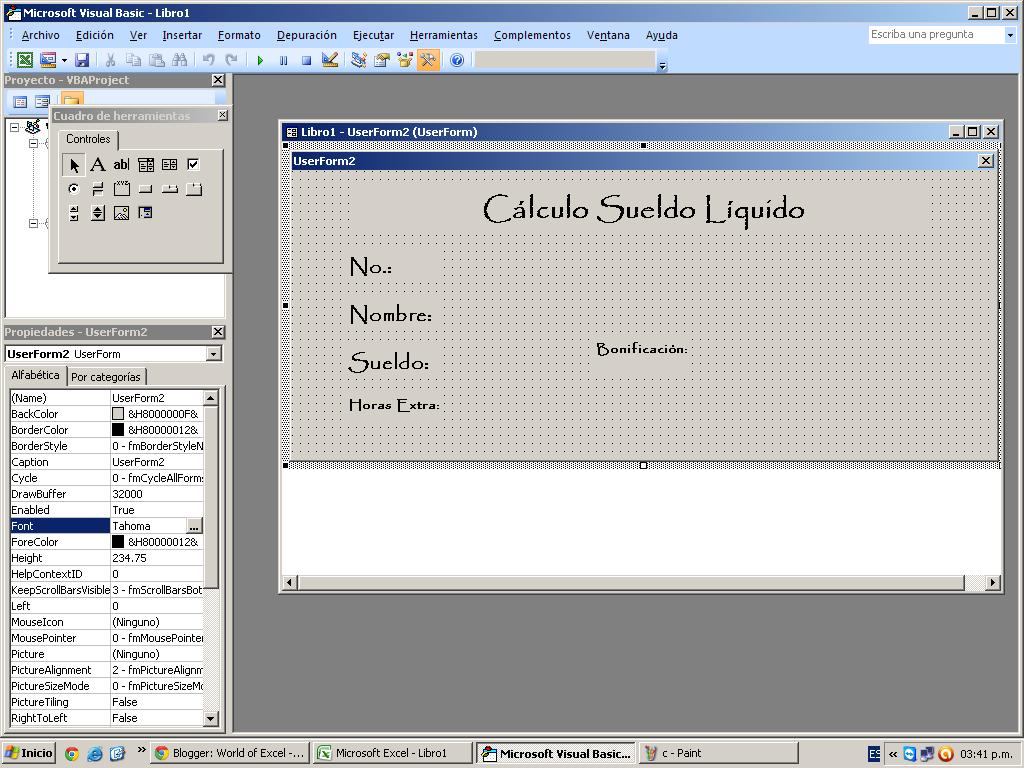Click the Copy icon in the toolbar
The width and height of the screenshot is (1024, 768).
[133, 60]
